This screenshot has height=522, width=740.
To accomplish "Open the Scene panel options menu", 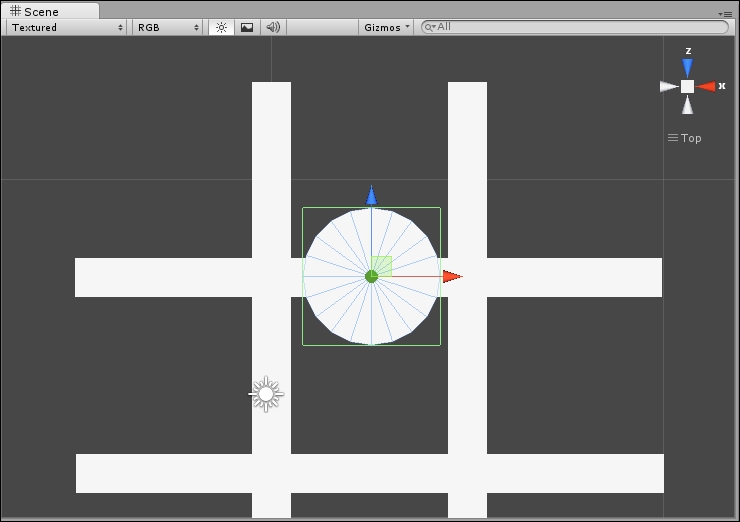I will tap(725, 14).
